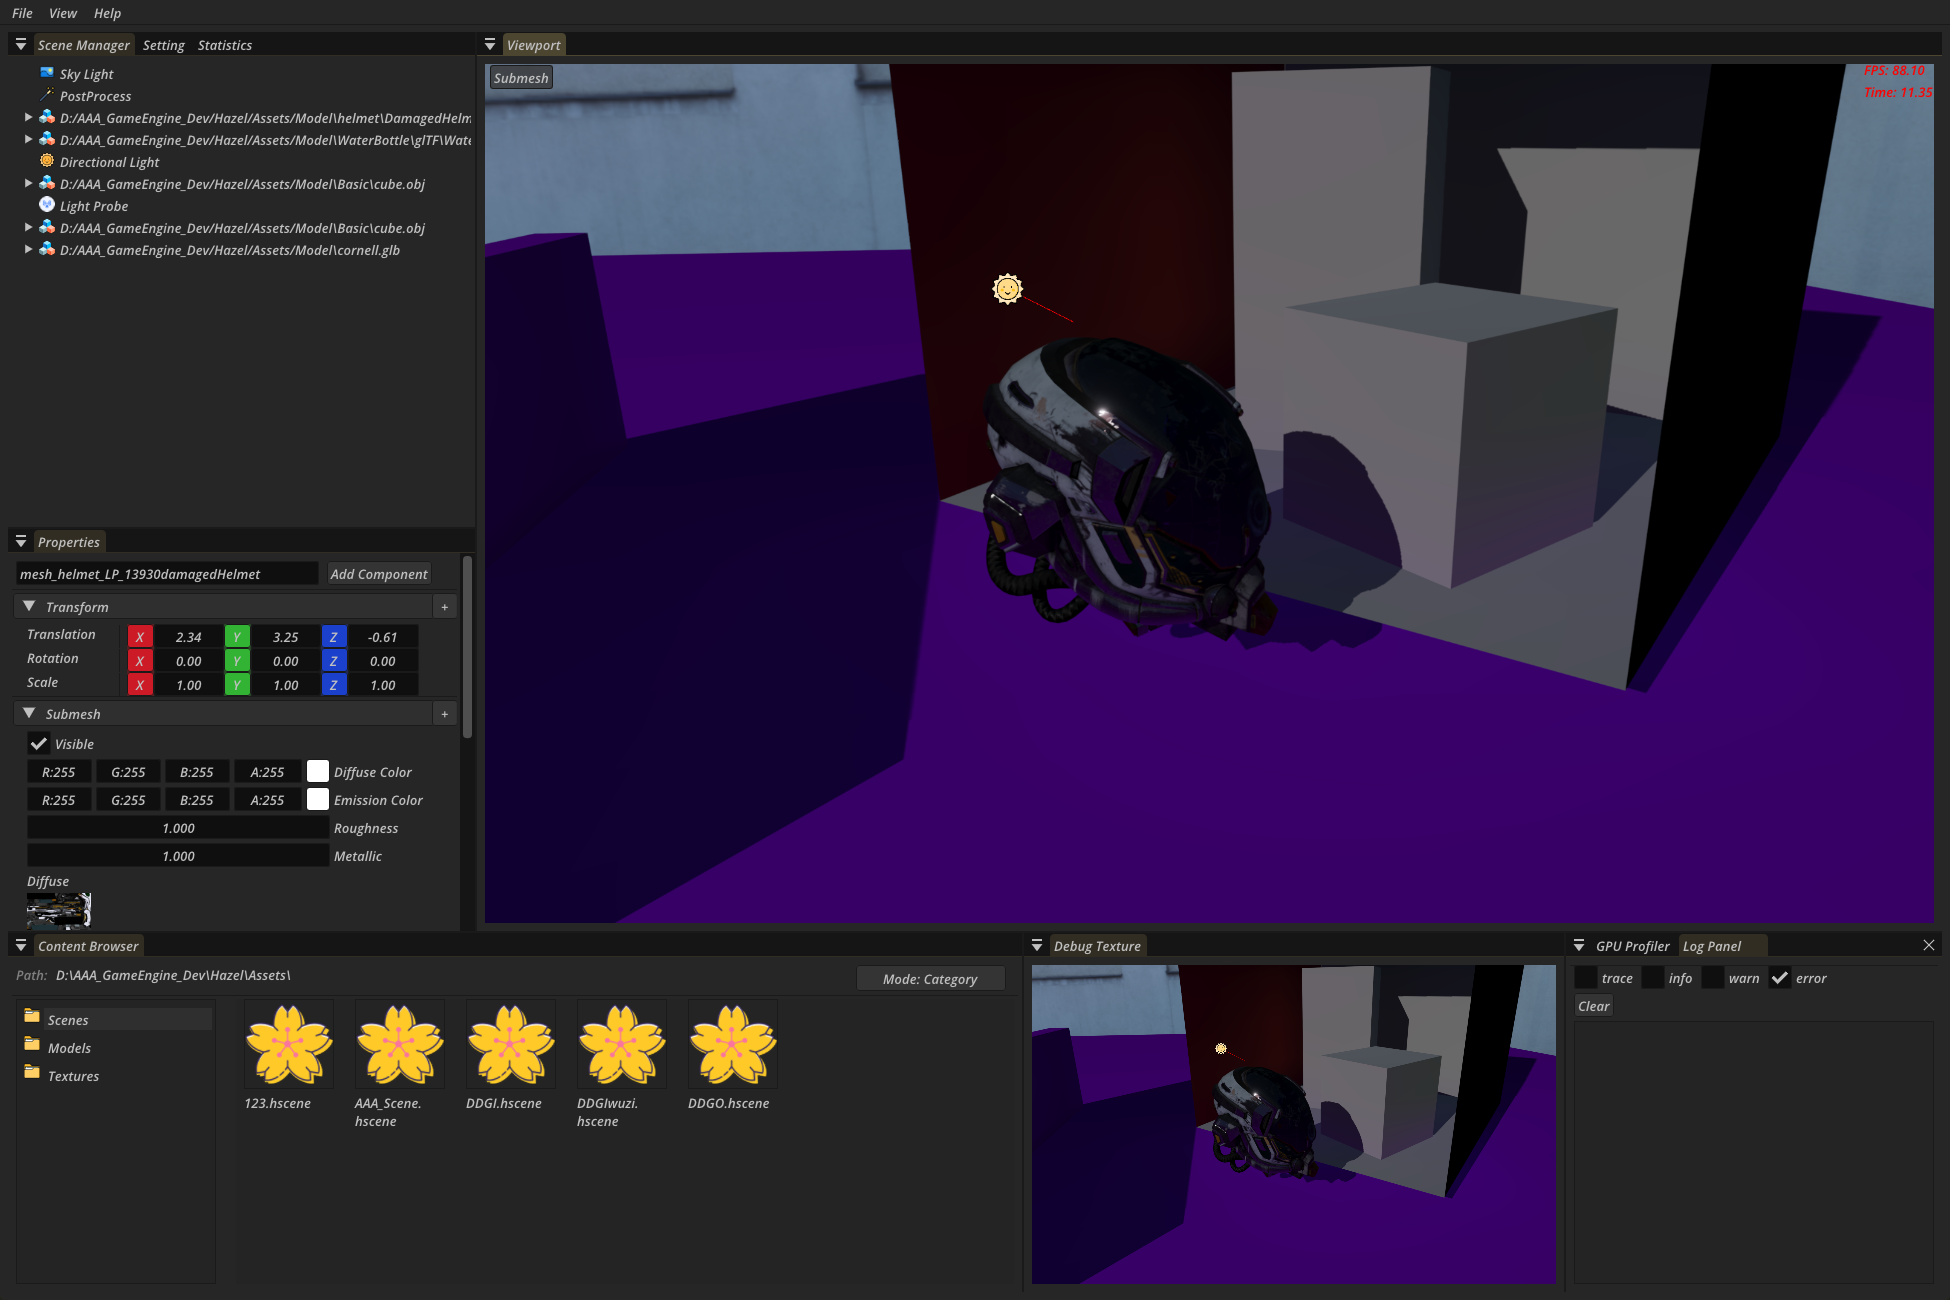Switch to the Statistics tab
1950x1300 pixels.
coord(224,45)
